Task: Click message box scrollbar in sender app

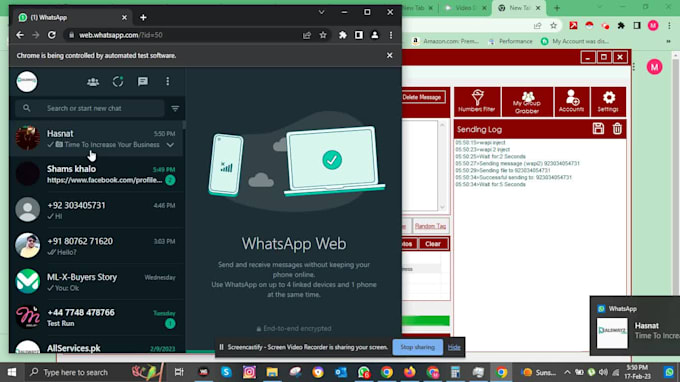Action: click(442, 166)
